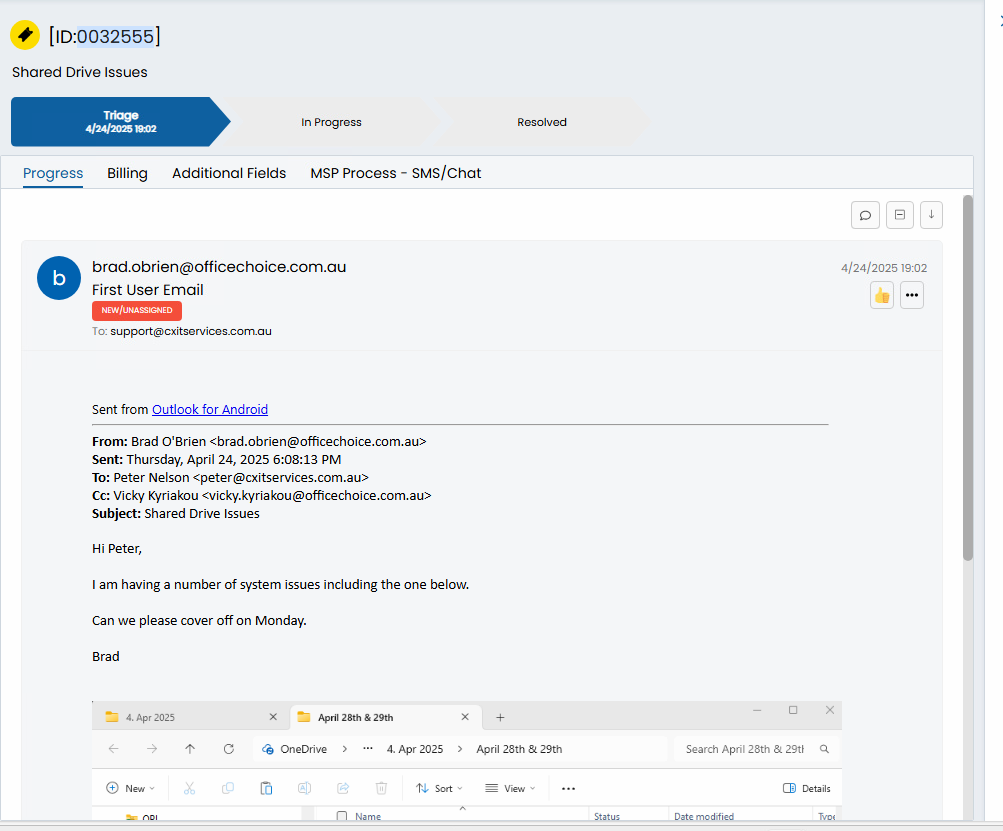Select ticket ID 0032555 text

tap(115, 36)
